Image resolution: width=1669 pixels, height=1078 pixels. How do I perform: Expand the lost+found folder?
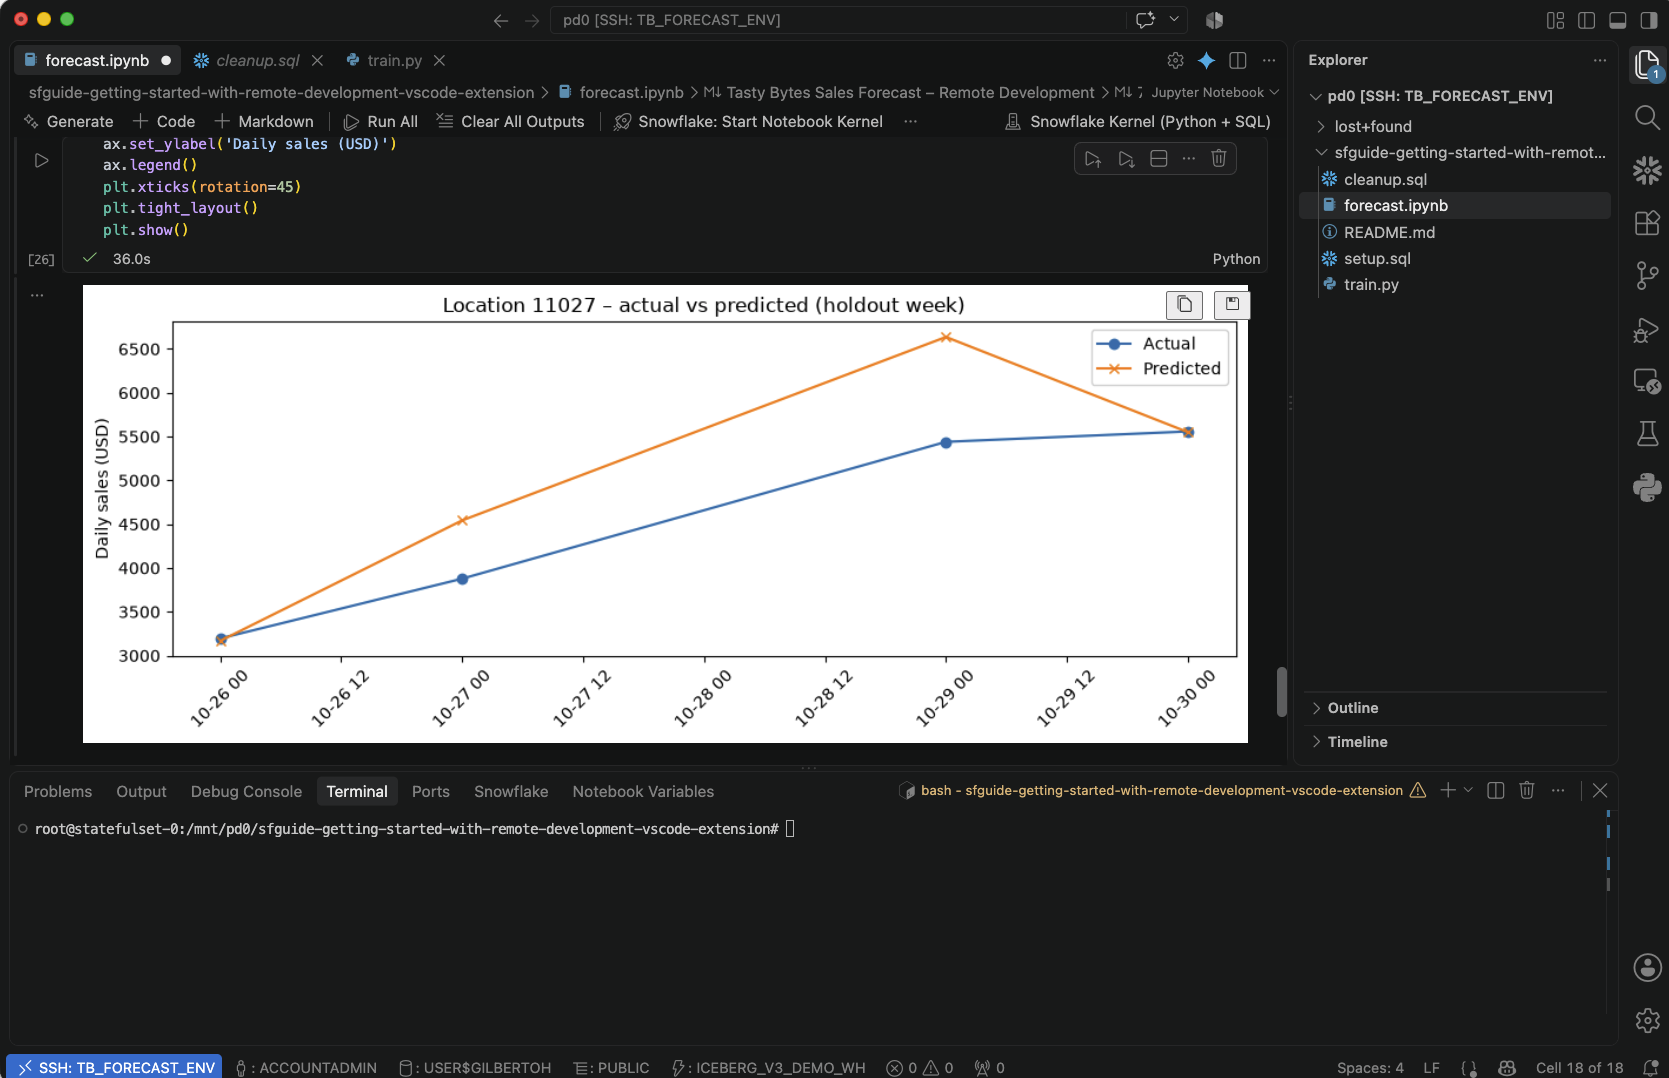1372,126
